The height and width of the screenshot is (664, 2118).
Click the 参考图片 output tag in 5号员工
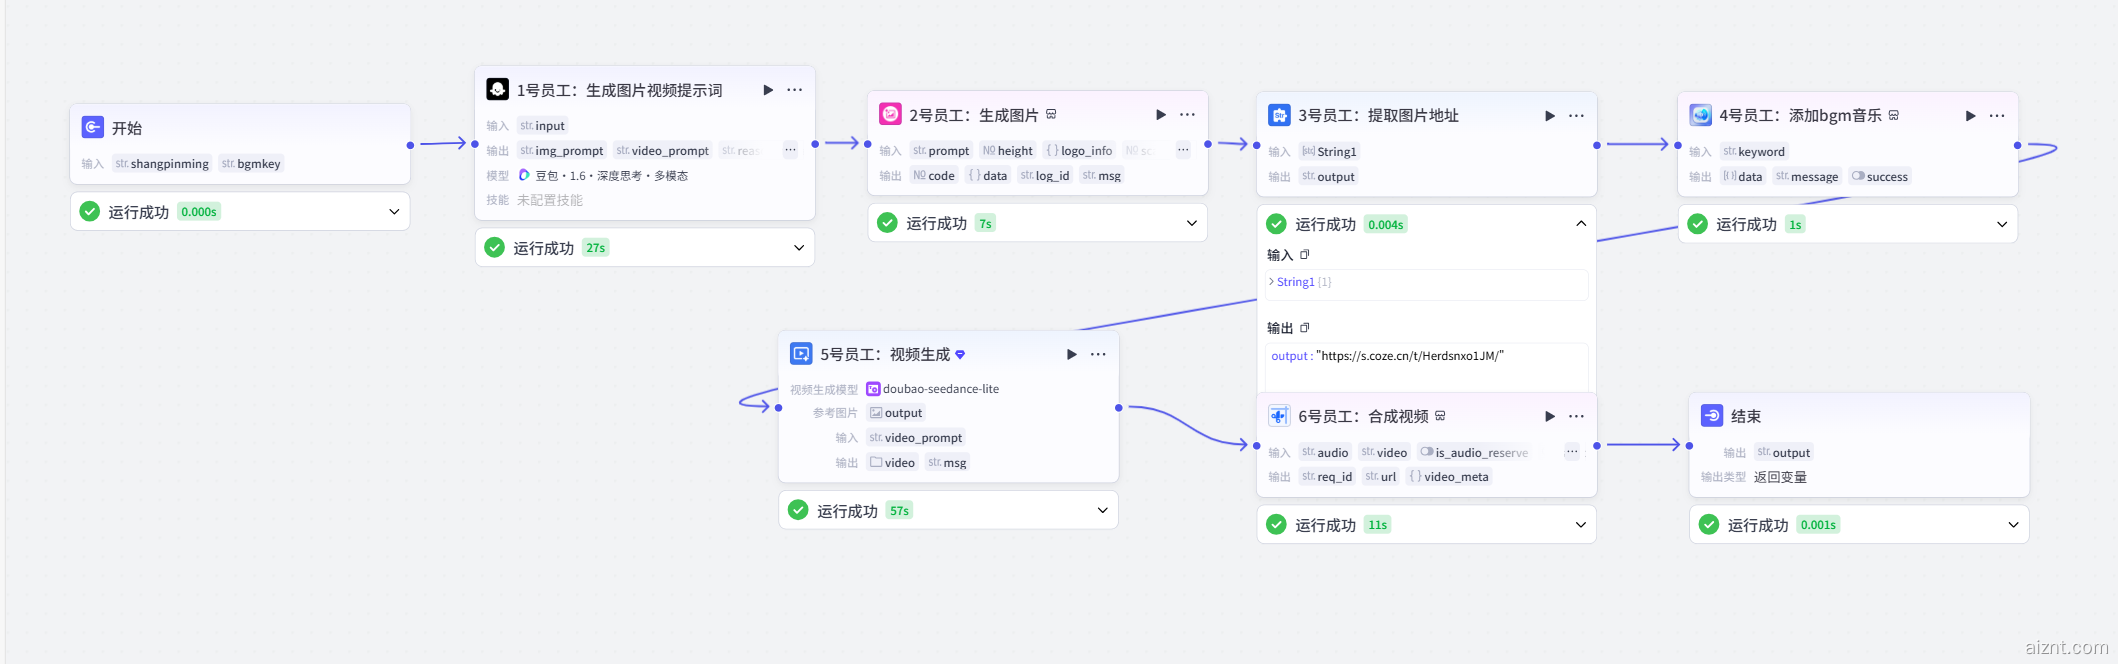click(x=896, y=413)
